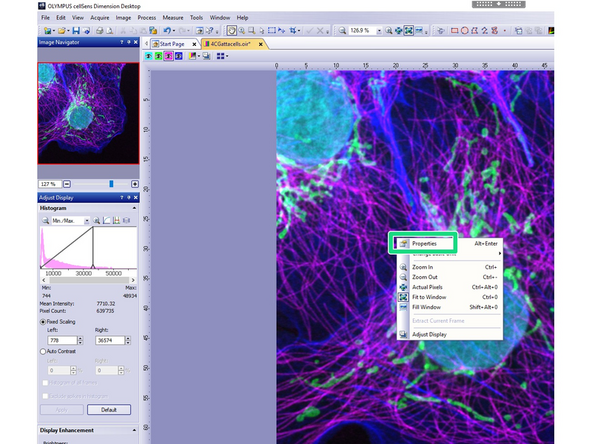Click the Left fixed scaling value field
This screenshot has width=592, height=444.
tap(63, 340)
